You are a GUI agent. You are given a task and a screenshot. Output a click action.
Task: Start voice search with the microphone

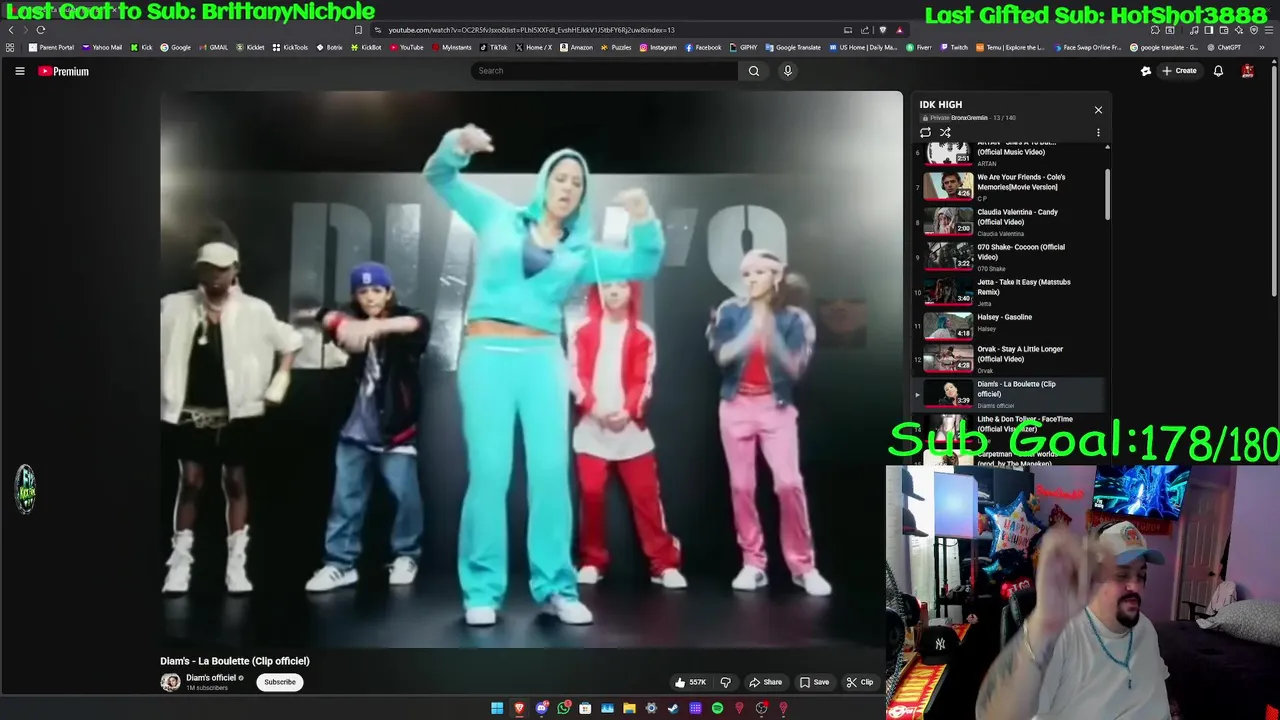788,71
